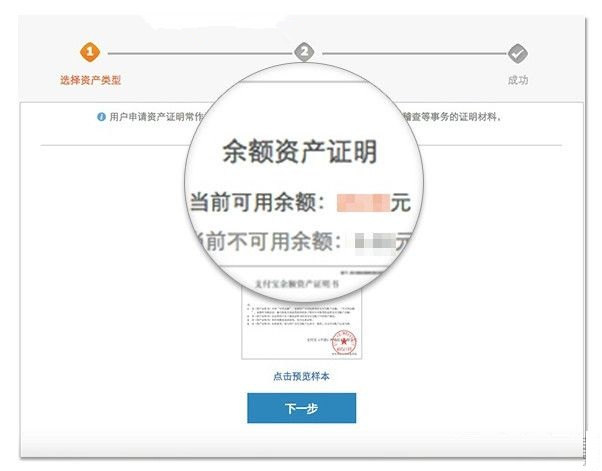Click the 余额资产证明 heading in the magnifier
The image size is (602, 471).
click(300, 152)
